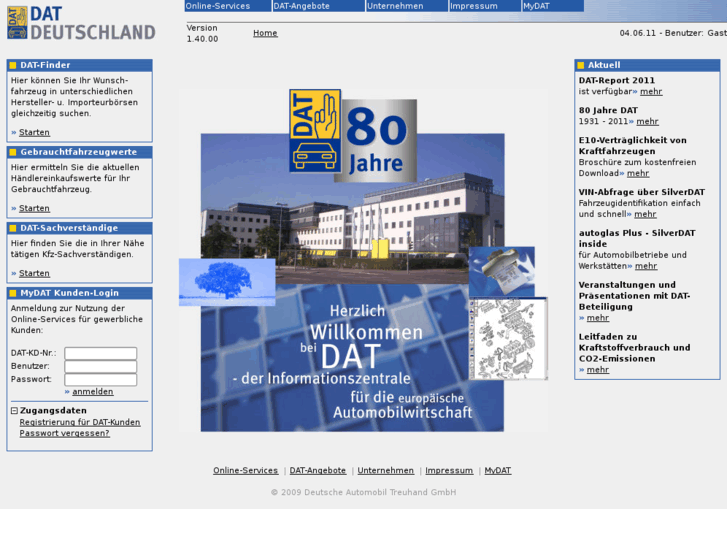This screenshot has height=545, width=727.
Task: Click footer MyDAT link
Action: point(498,470)
